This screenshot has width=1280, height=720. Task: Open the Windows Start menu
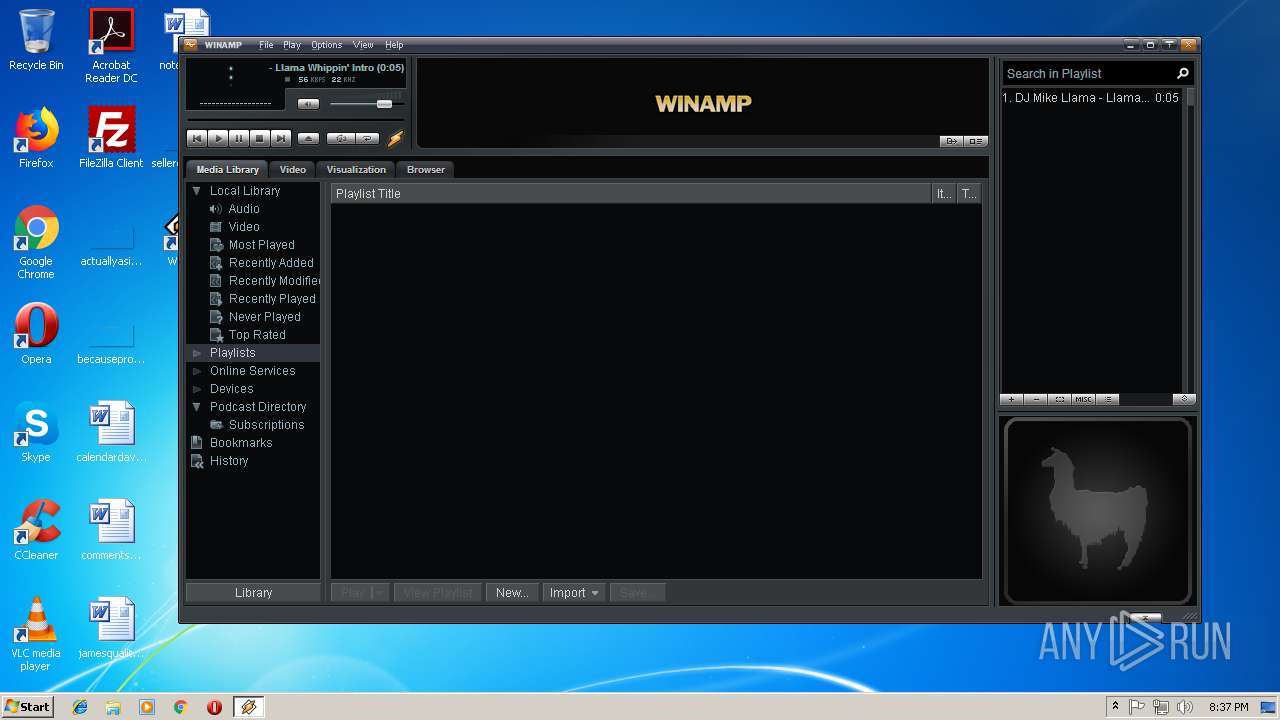pyautogui.click(x=27, y=706)
